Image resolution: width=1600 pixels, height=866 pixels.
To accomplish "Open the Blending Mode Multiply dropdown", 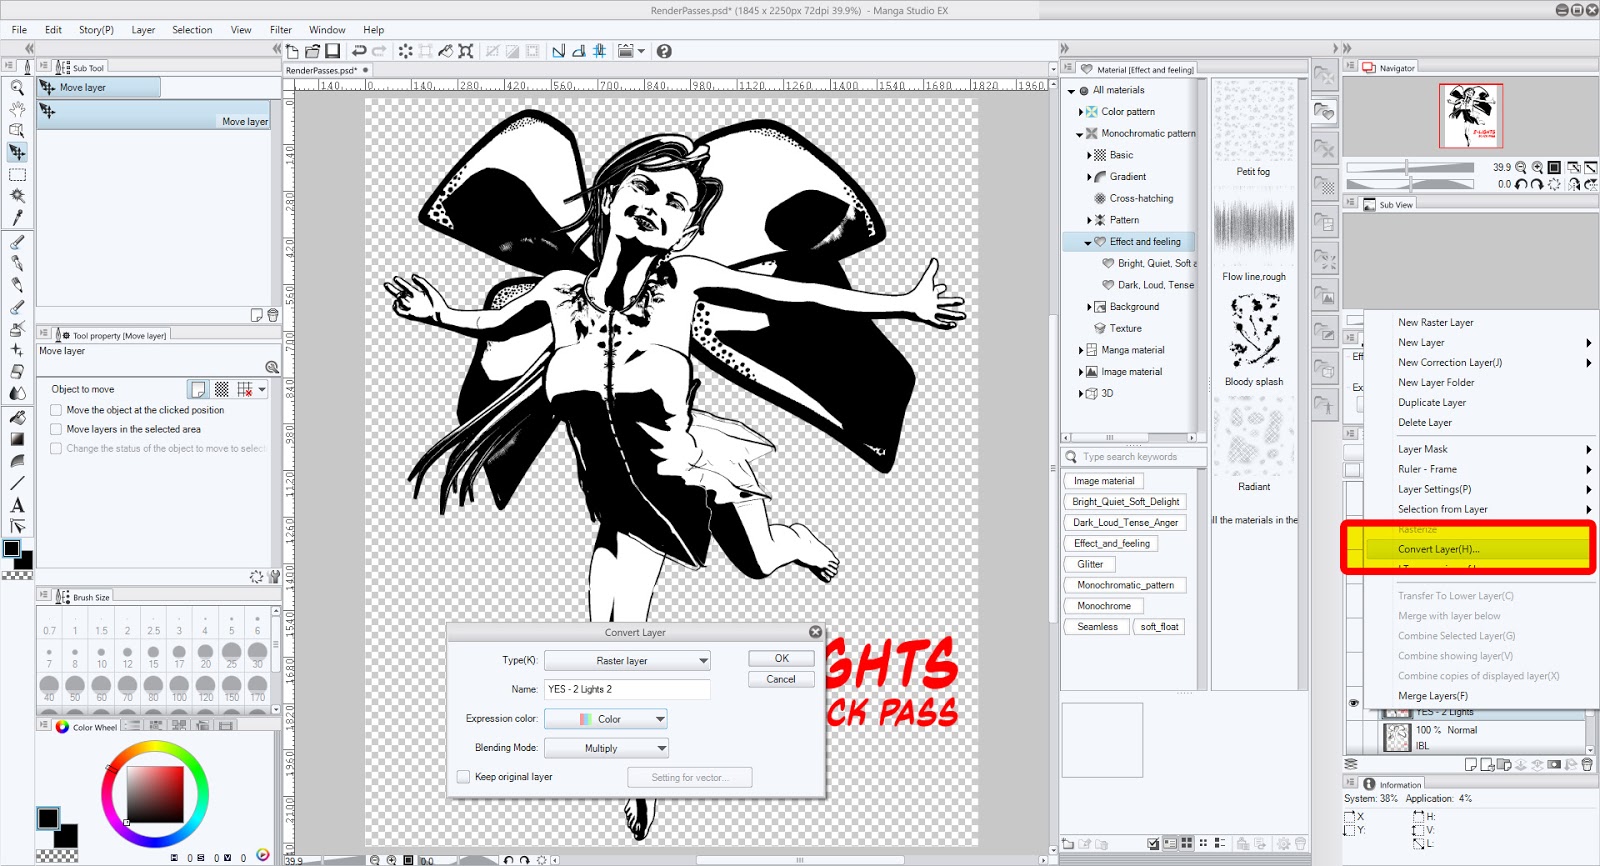I will tap(606, 748).
